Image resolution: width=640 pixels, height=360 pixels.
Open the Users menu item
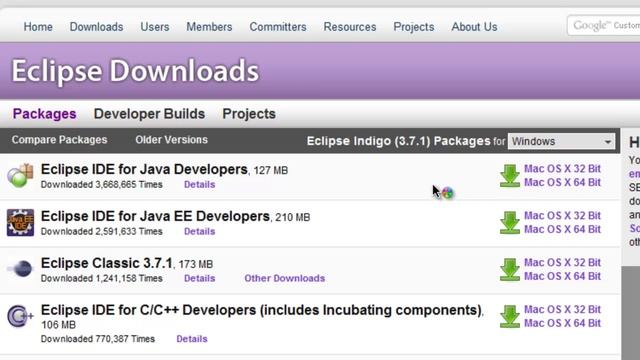point(155,27)
